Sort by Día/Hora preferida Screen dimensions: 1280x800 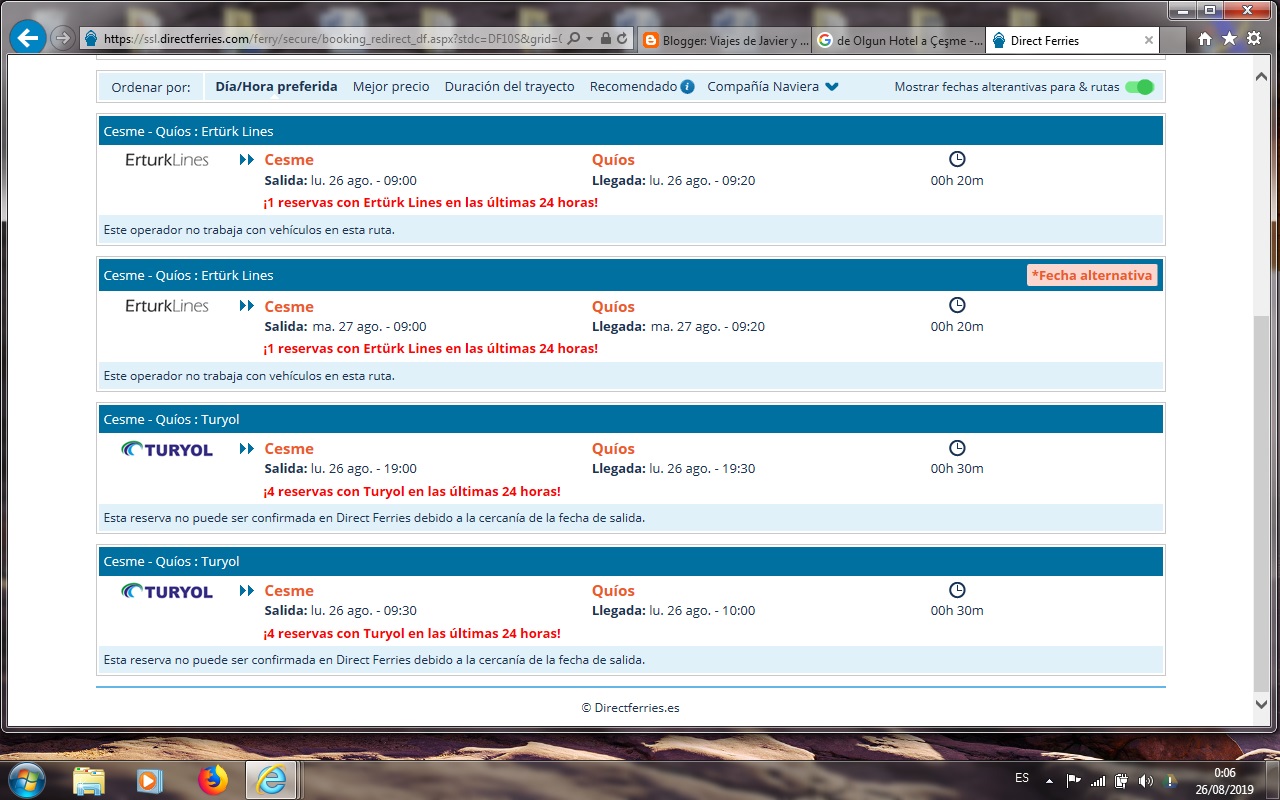[276, 87]
